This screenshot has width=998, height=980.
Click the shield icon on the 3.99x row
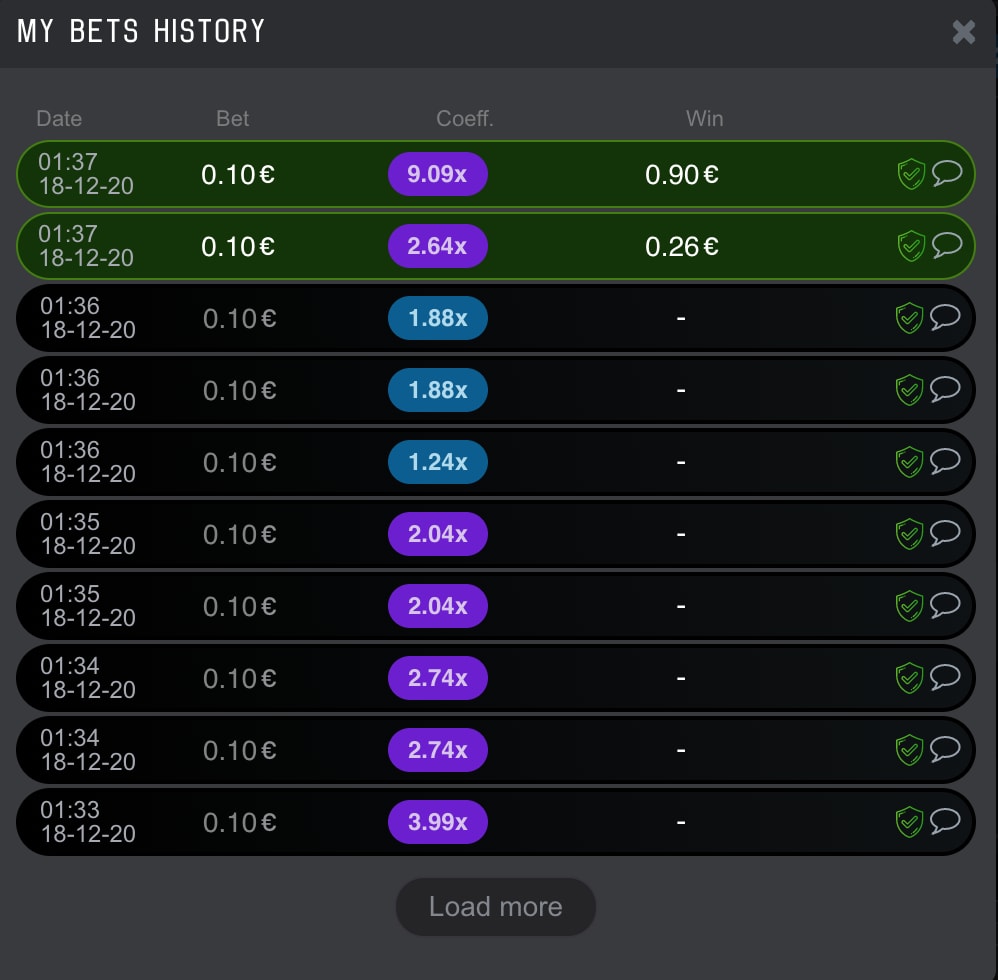[909, 822]
